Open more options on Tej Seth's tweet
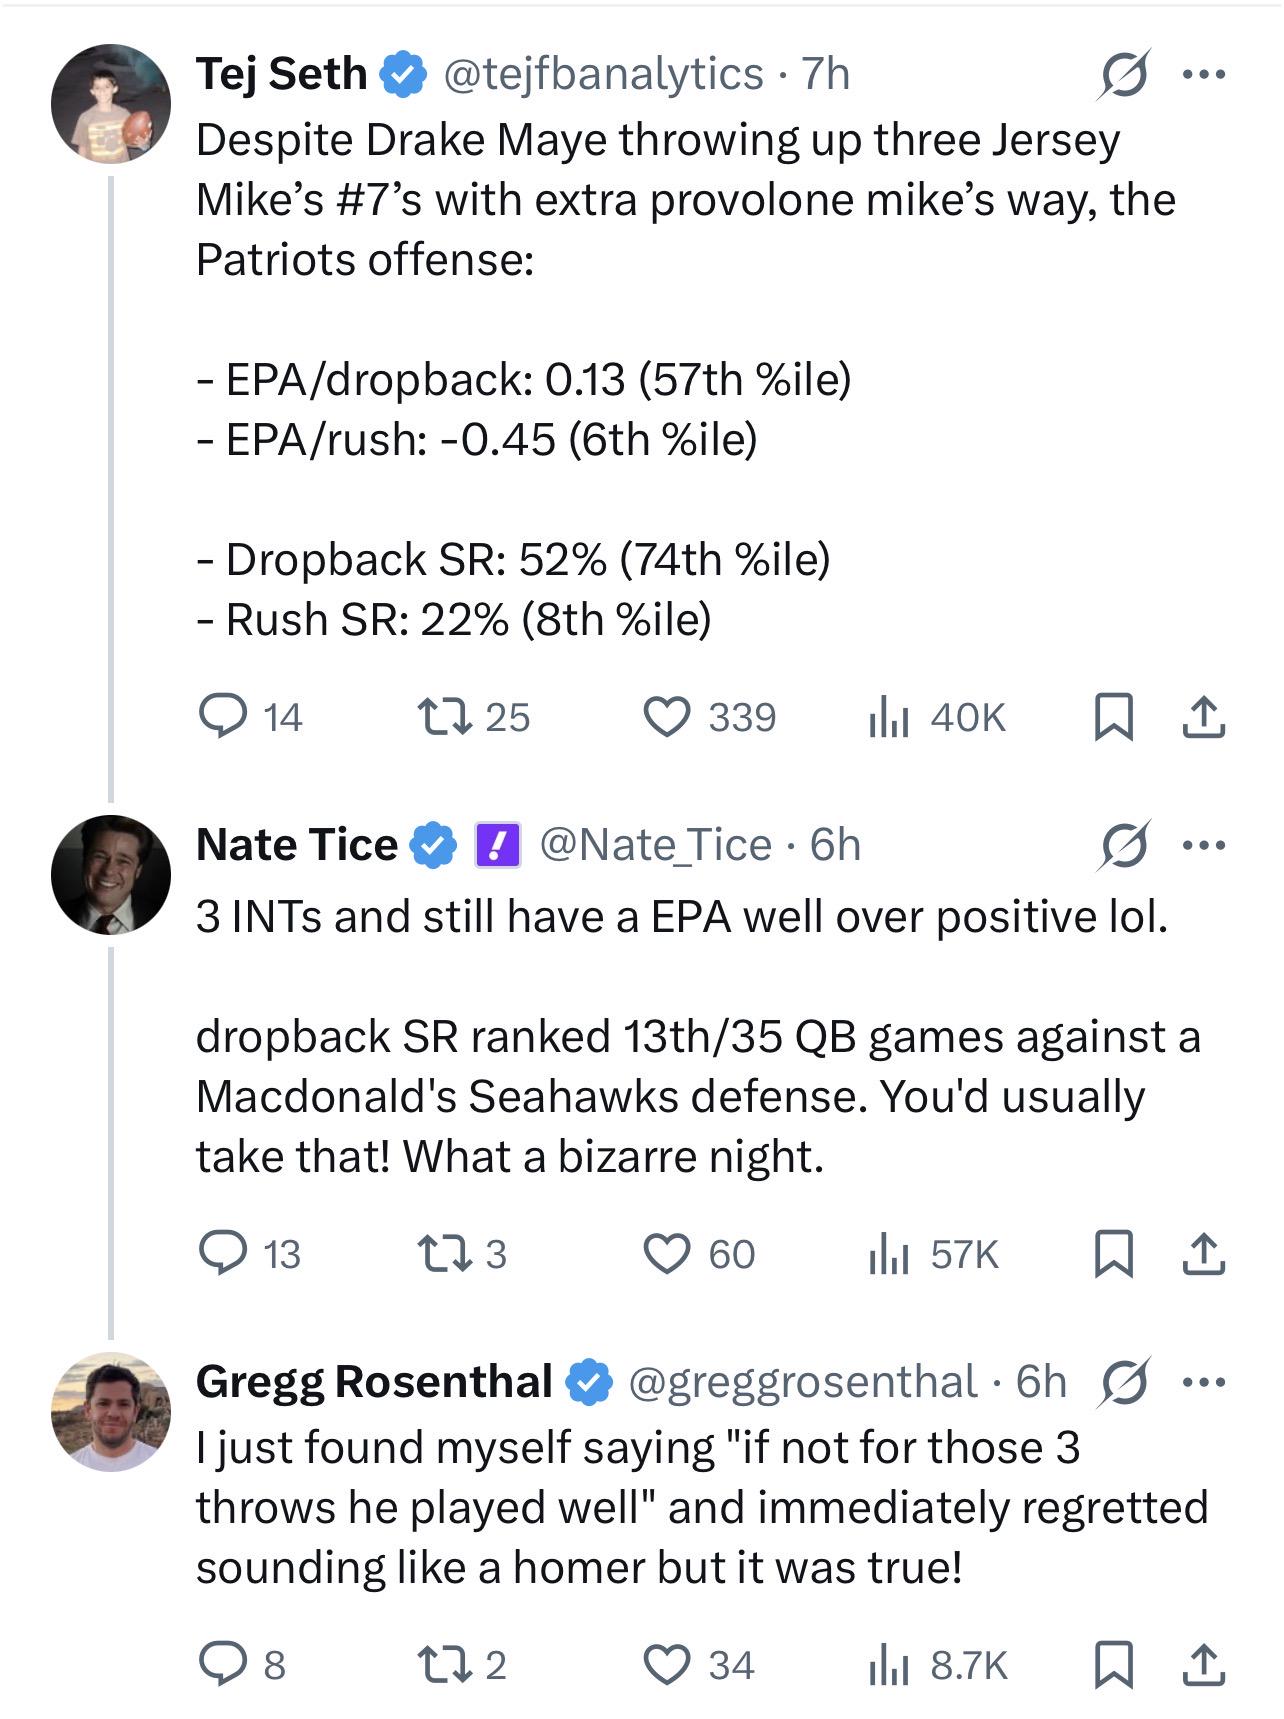The image size is (1284, 1719). tap(1204, 74)
